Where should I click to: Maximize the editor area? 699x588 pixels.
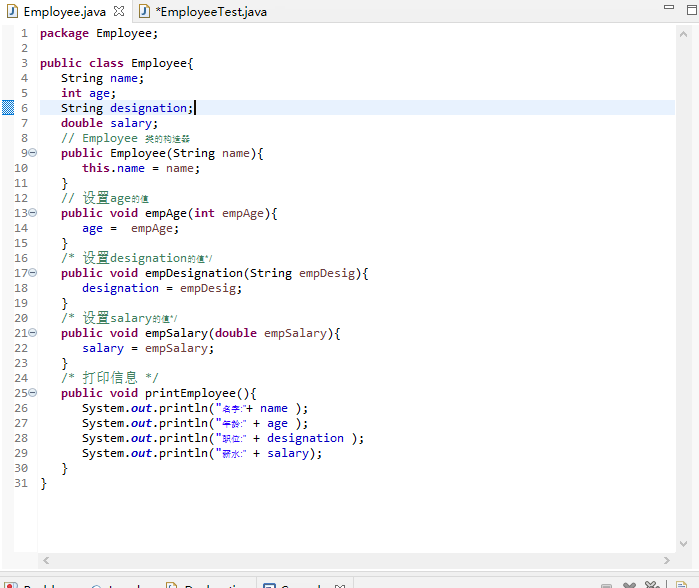pyautogui.click(x=691, y=9)
